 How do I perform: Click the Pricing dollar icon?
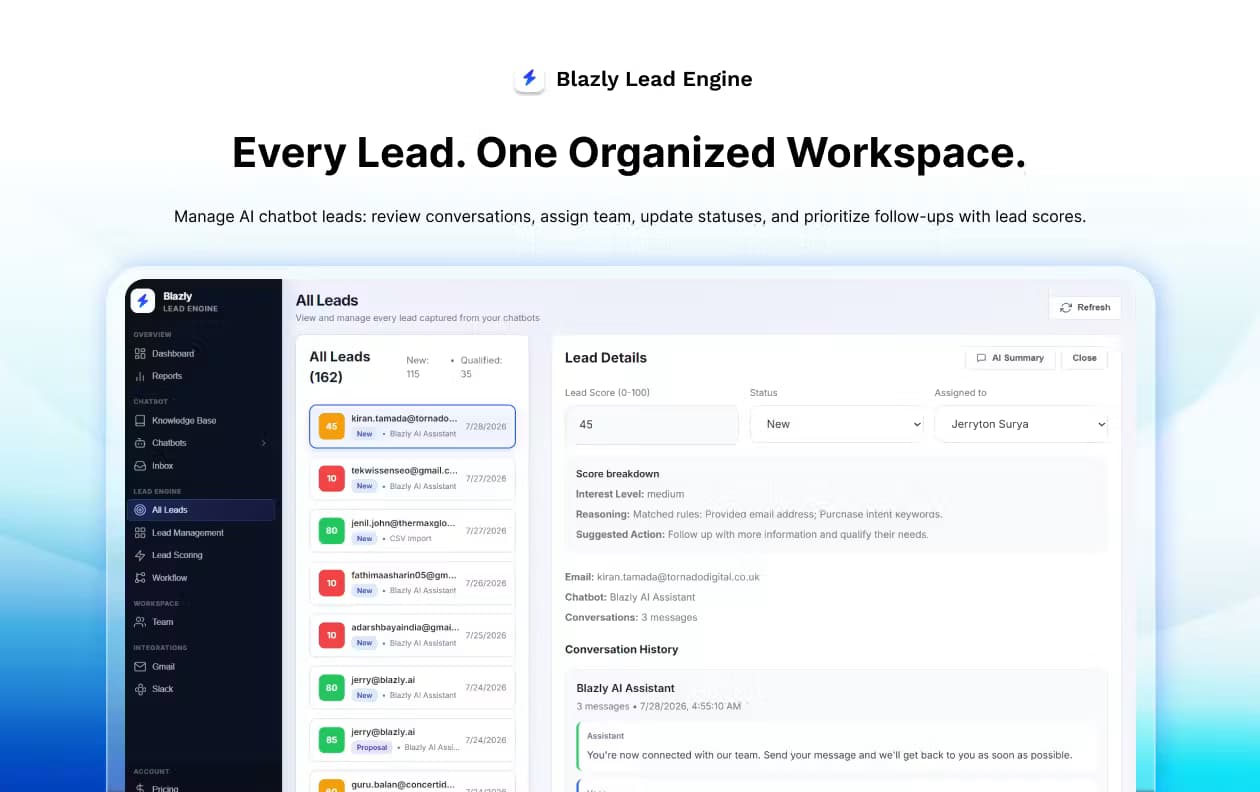tap(140, 788)
